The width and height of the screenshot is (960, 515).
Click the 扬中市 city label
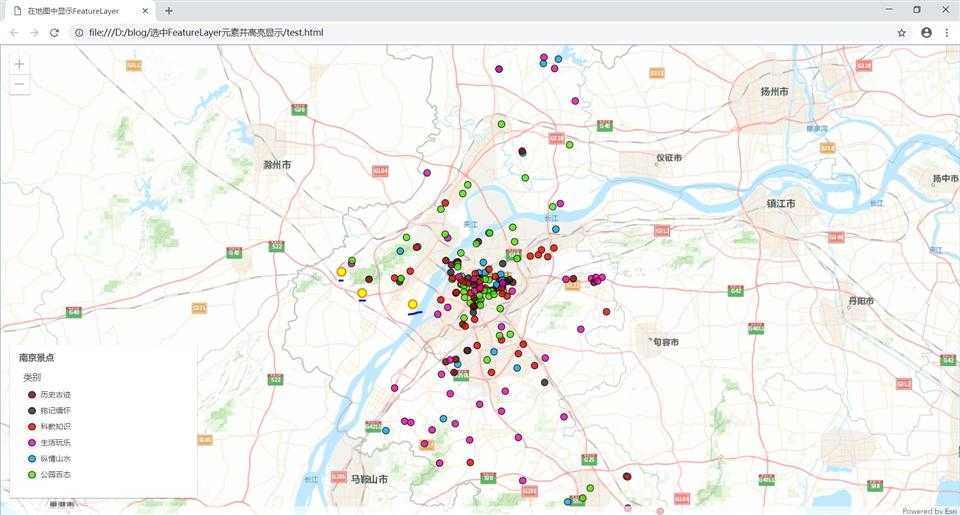pyautogui.click(x=945, y=178)
